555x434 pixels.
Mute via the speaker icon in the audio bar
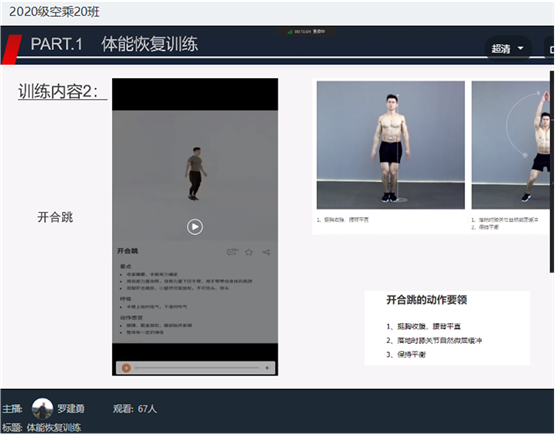click(267, 368)
